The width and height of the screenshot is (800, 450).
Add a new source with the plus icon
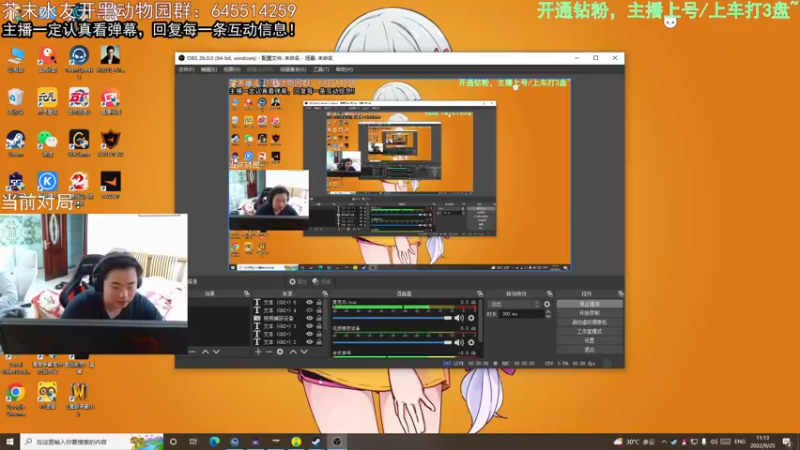pyautogui.click(x=258, y=352)
